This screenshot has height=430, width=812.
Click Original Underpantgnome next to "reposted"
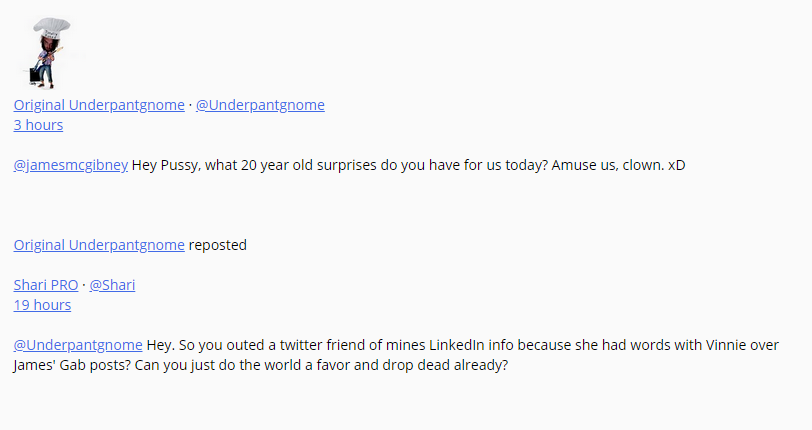click(99, 245)
